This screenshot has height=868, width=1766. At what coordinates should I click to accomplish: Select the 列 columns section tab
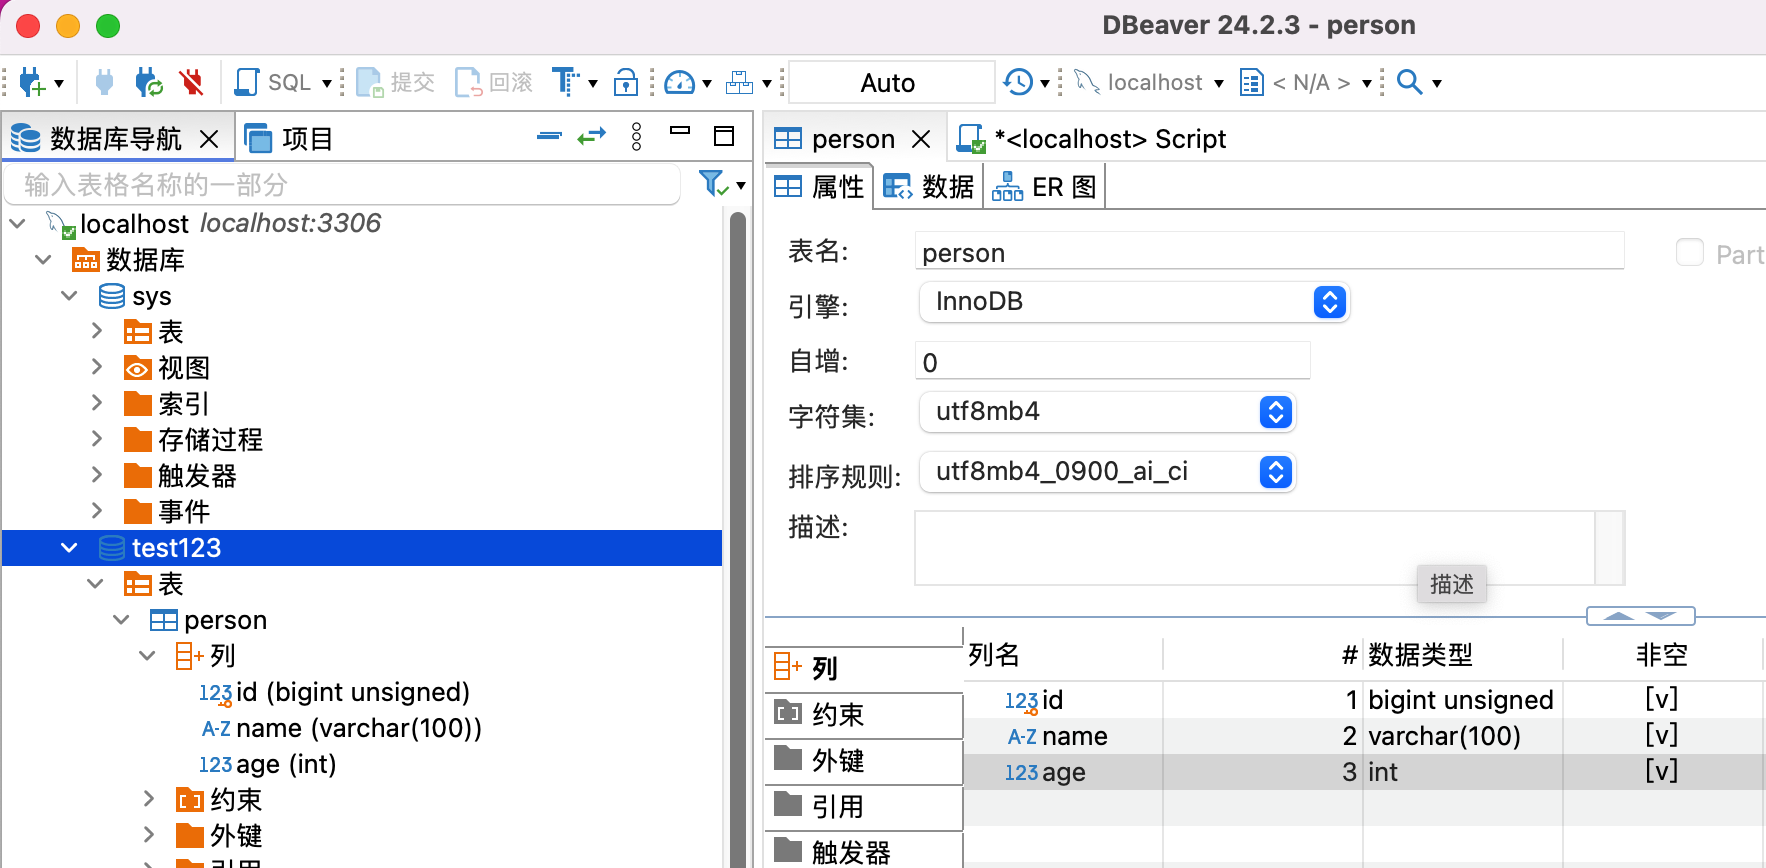point(863,668)
